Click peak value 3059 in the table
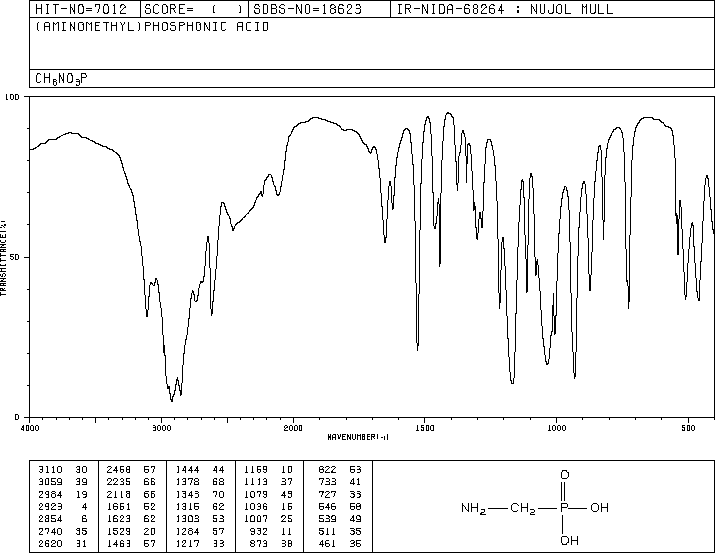Image resolution: width=715 pixels, height=553 pixels. [50, 482]
